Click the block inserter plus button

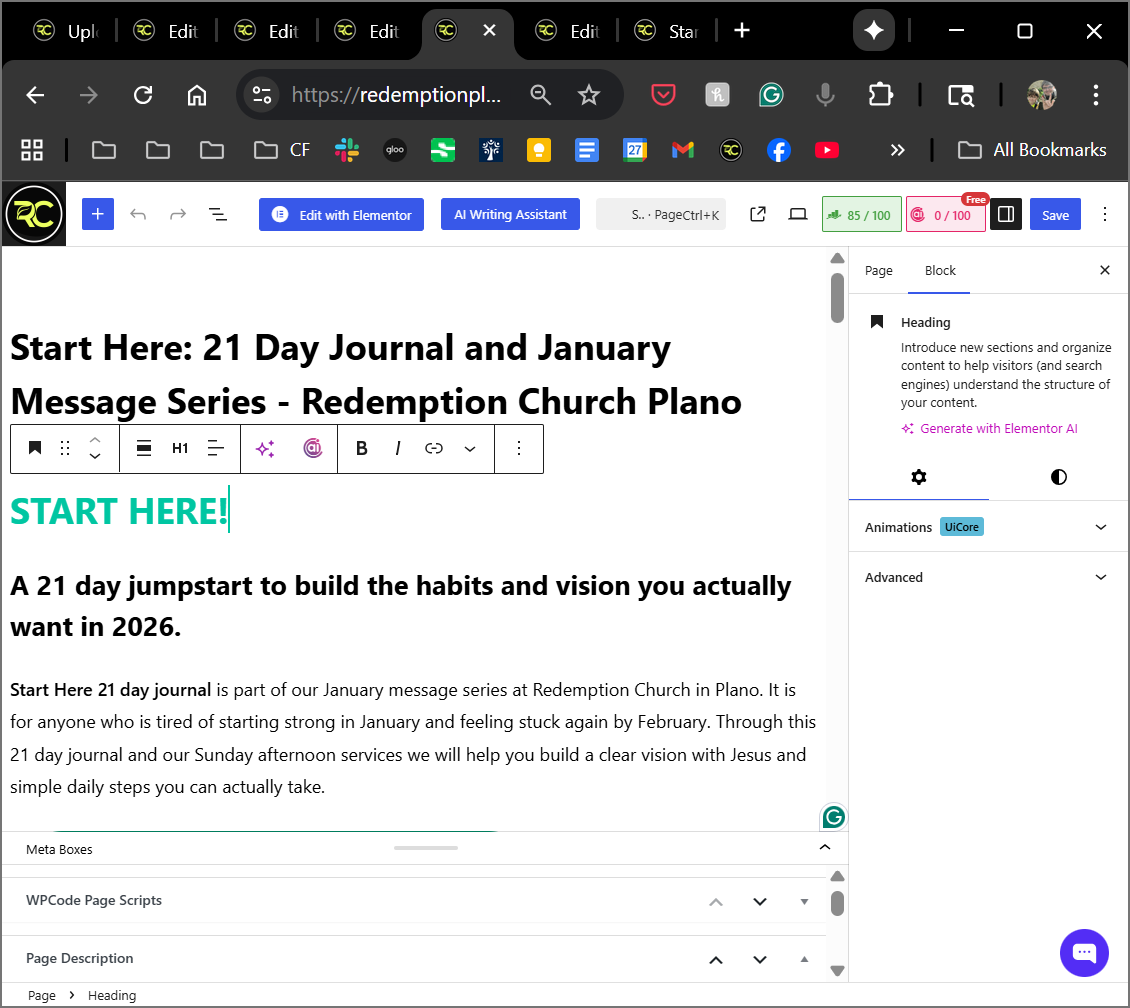click(x=97, y=214)
